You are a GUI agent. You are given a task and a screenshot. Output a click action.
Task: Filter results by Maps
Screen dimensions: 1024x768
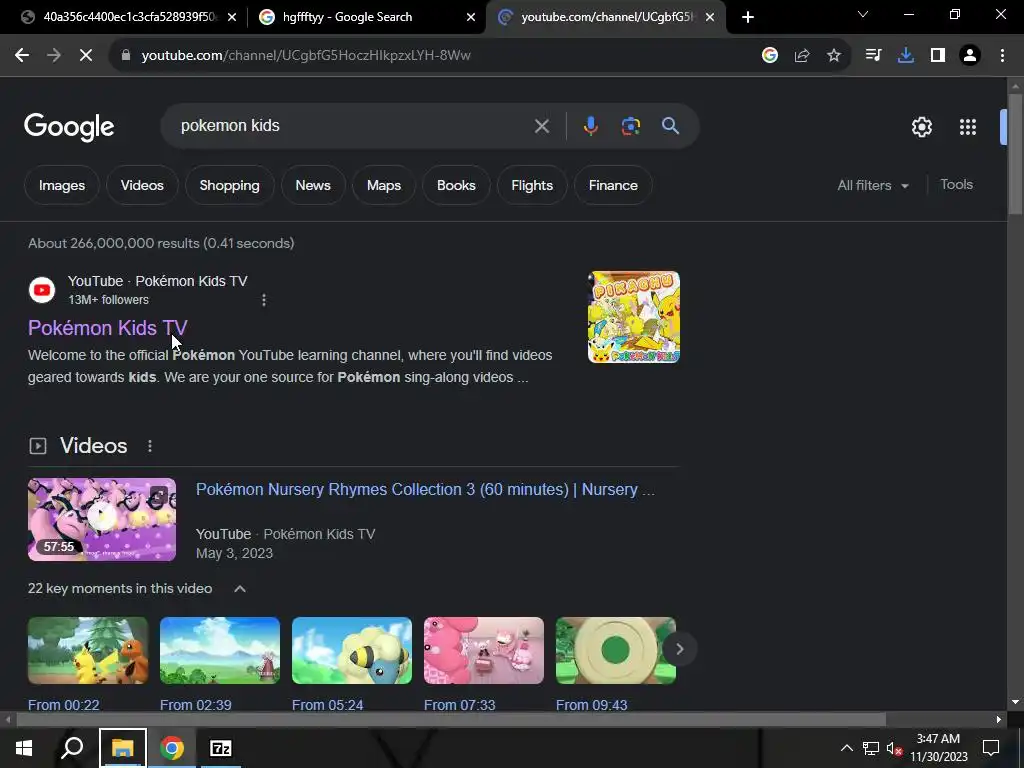point(384,185)
